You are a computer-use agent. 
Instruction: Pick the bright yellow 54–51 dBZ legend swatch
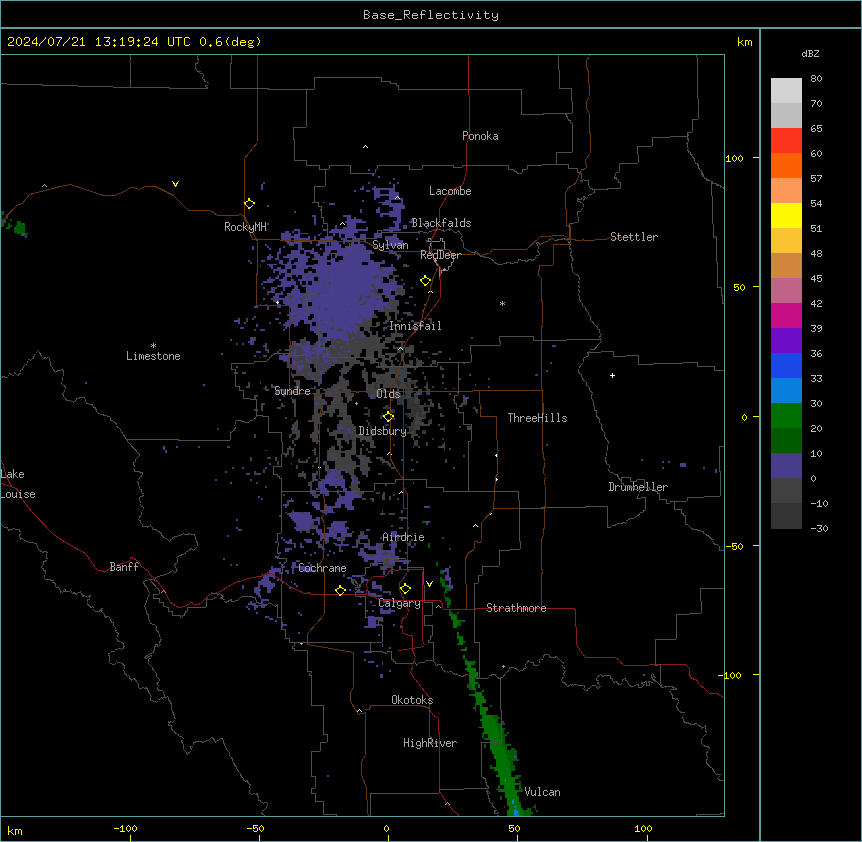tap(786, 215)
